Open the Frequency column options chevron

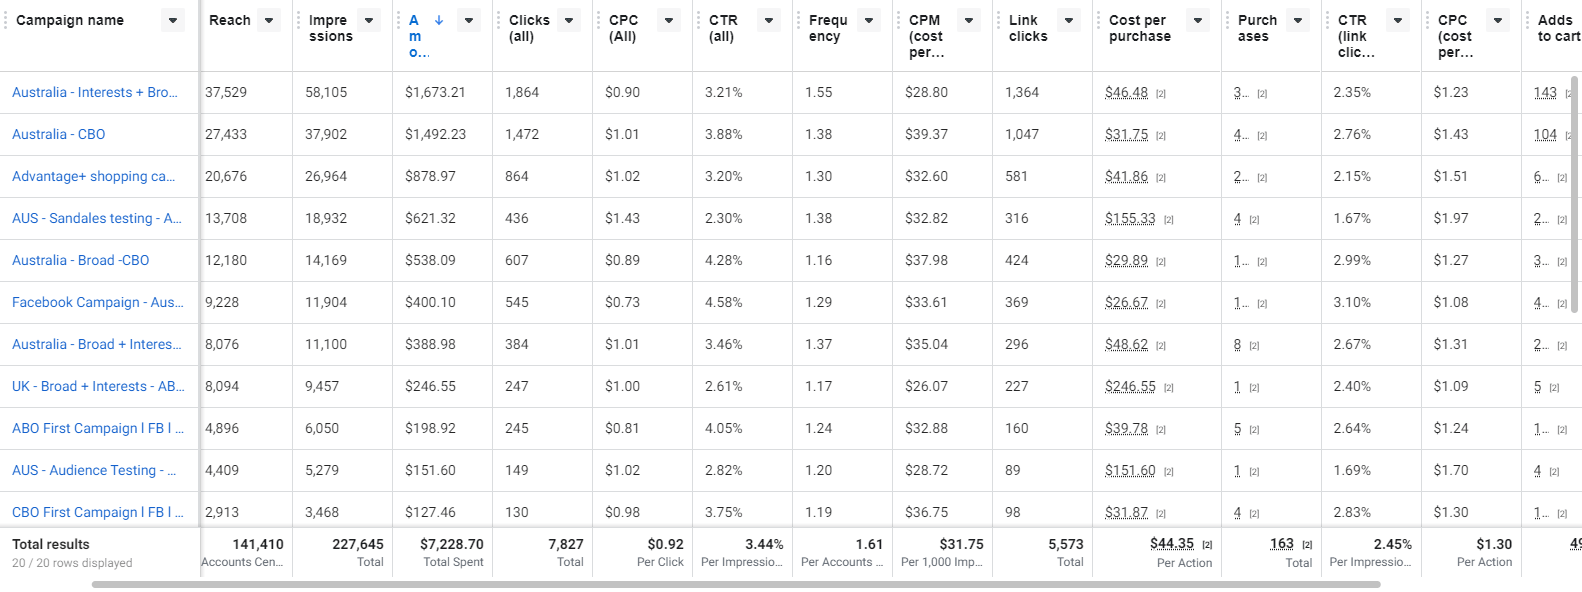(867, 18)
